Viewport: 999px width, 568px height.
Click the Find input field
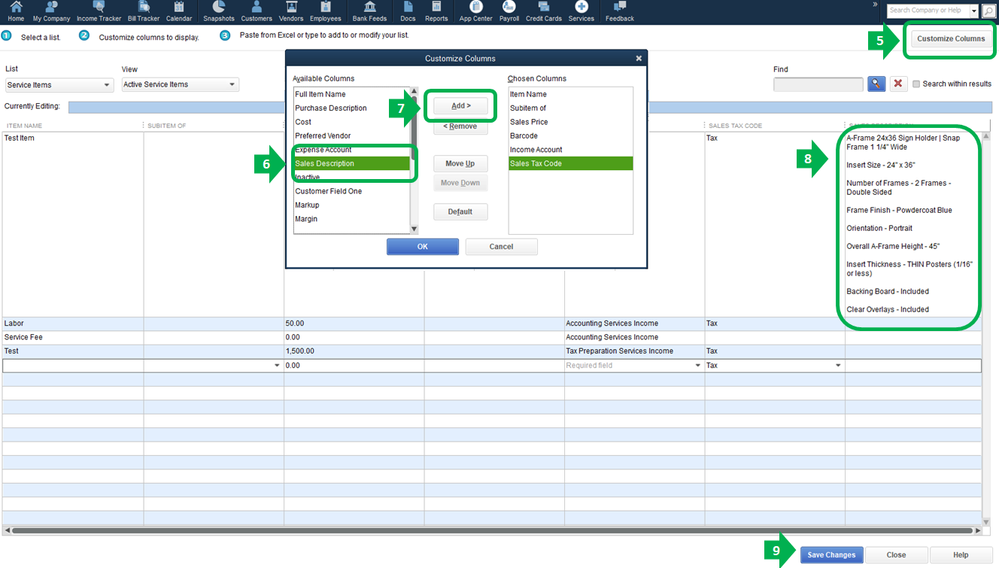click(x=818, y=84)
